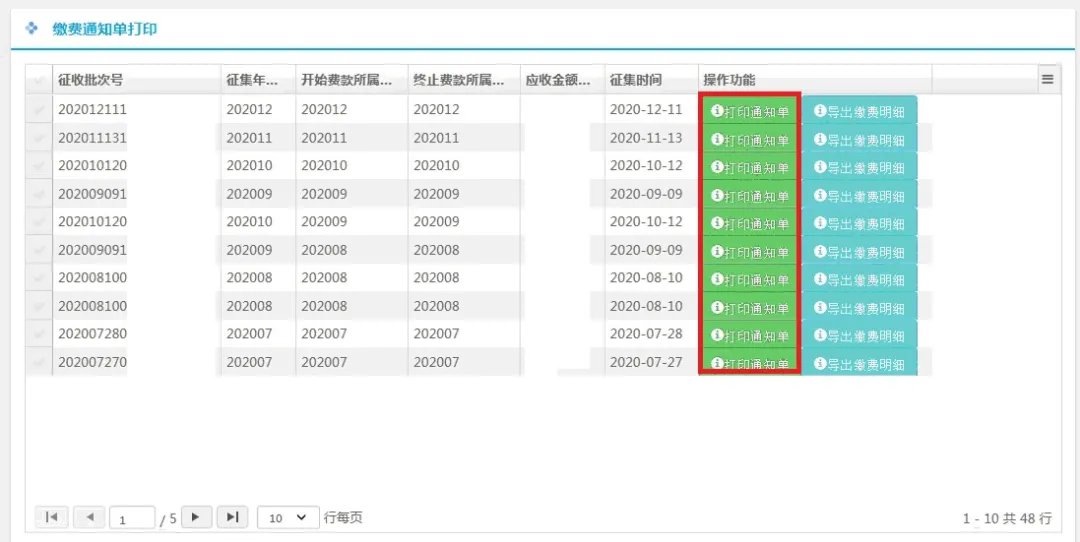Click the 缴费通知单打印 title icon
The image size is (1080, 542).
(x=32, y=29)
